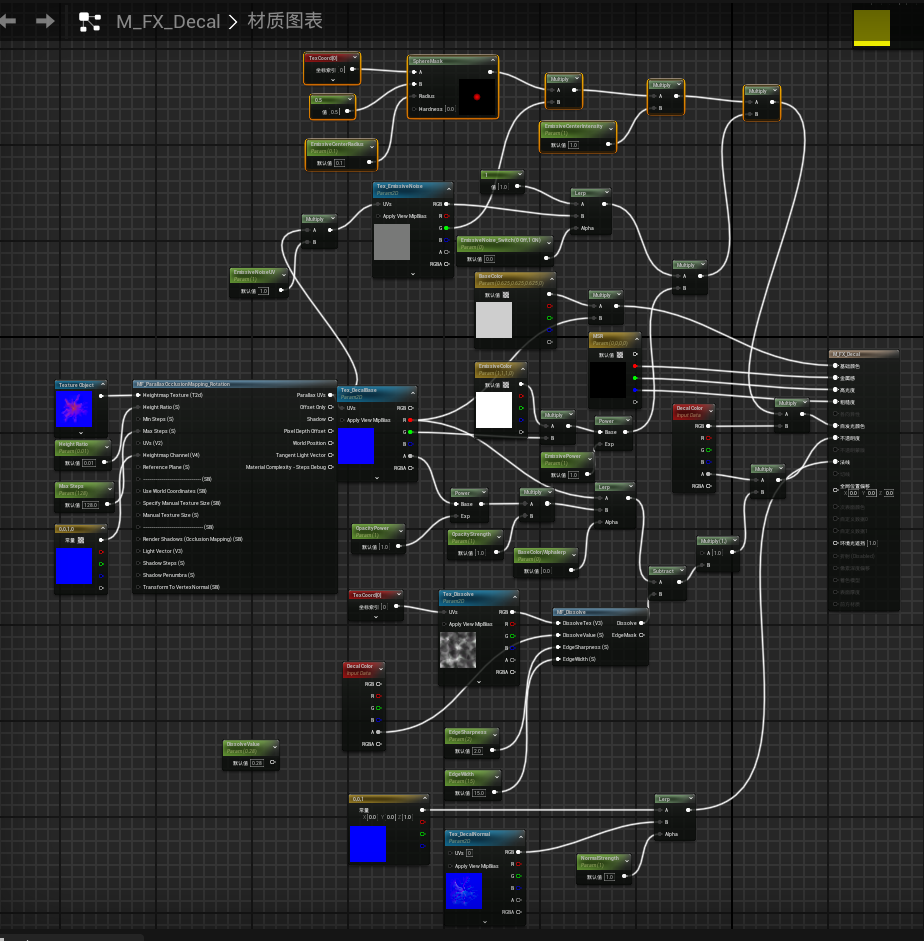Click the SphereMask node red dot preview

tap(477, 97)
